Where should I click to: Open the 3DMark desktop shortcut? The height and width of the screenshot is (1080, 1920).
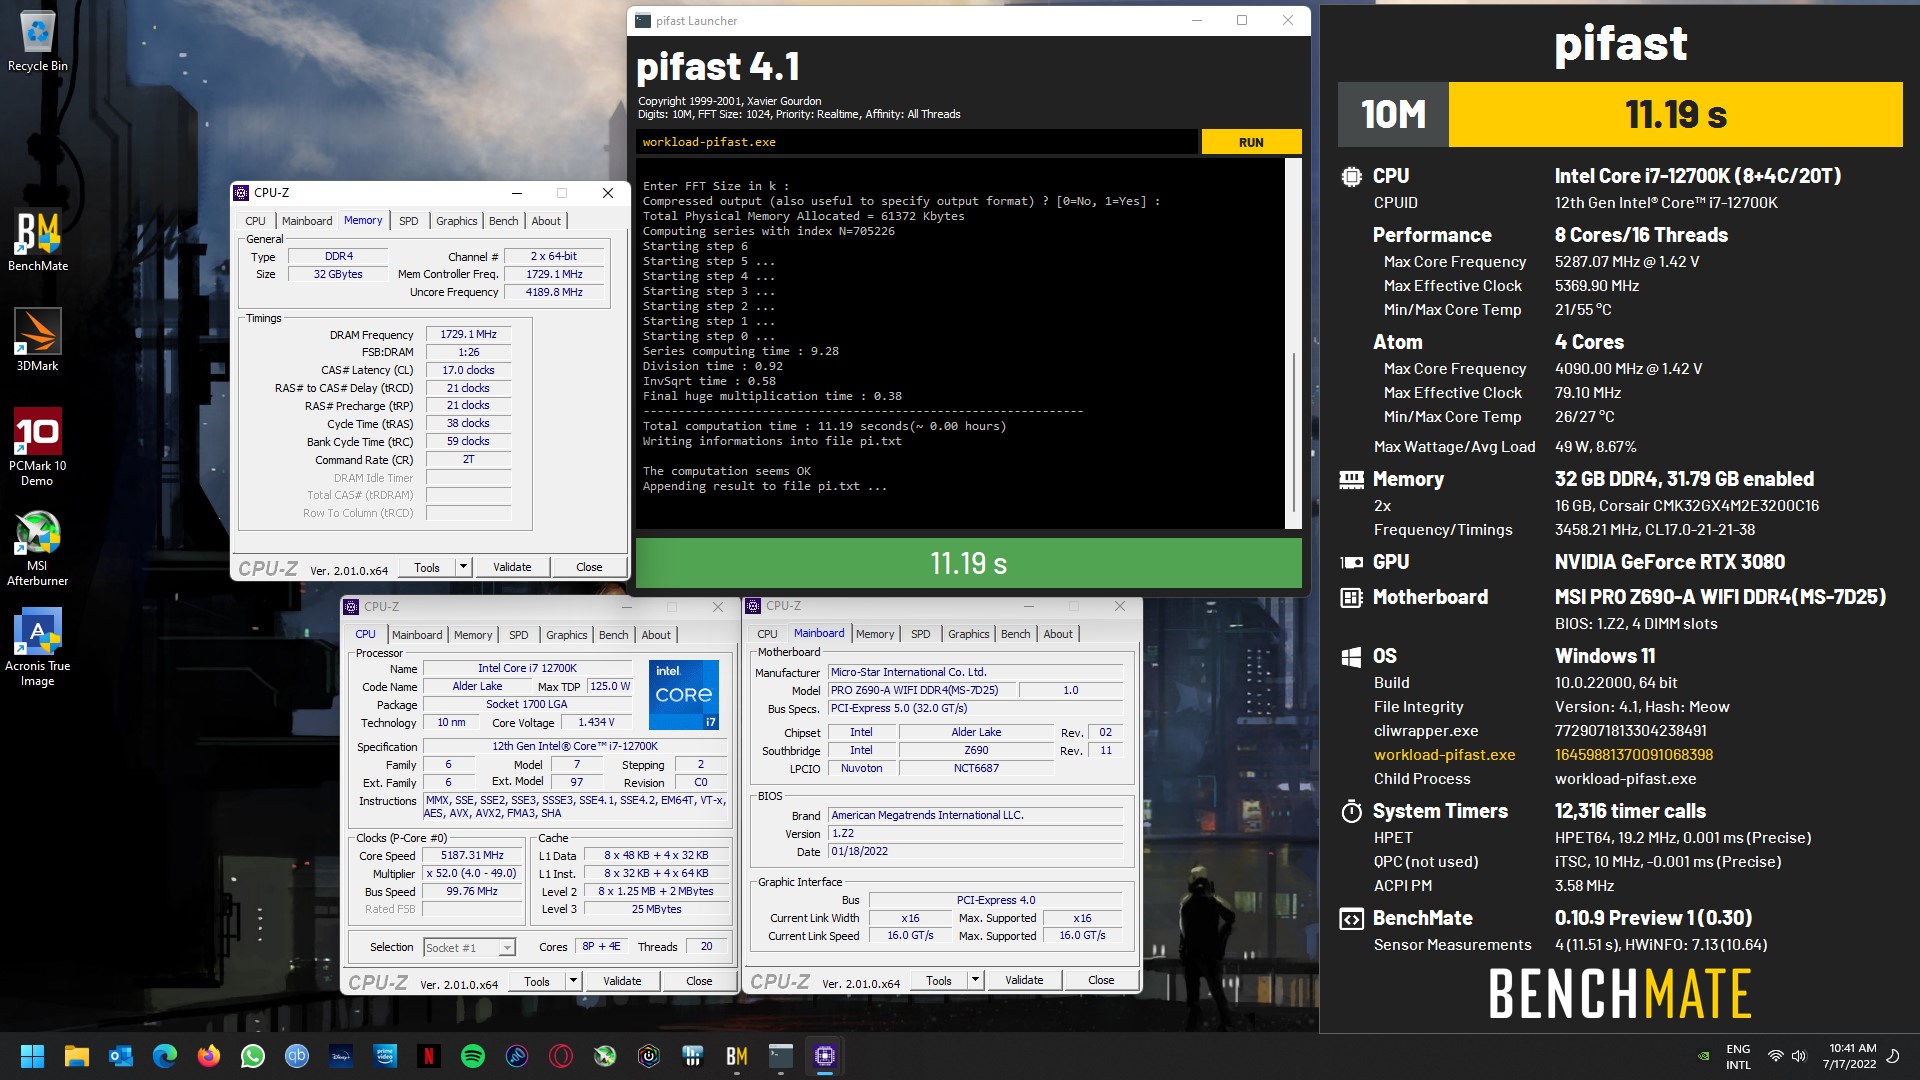(x=38, y=341)
